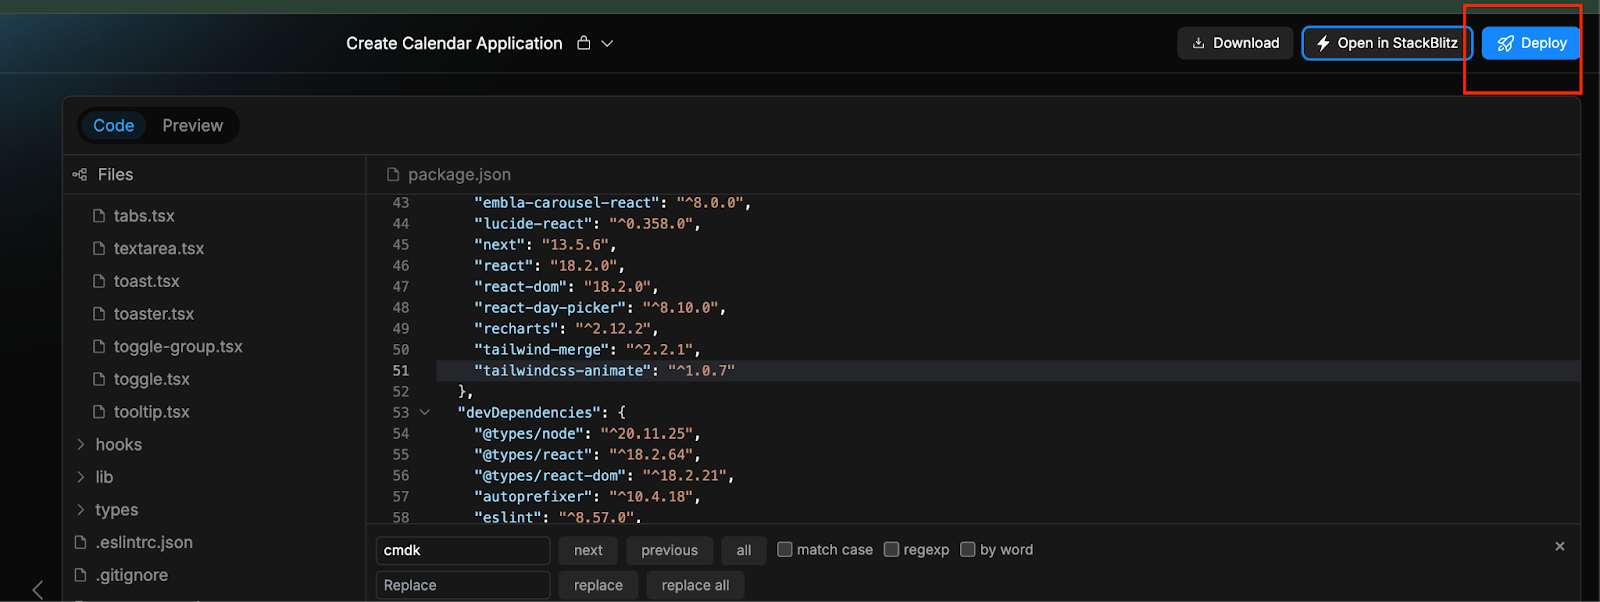Click the "recharts" dependency line
This screenshot has height=602, width=1600.
566,329
